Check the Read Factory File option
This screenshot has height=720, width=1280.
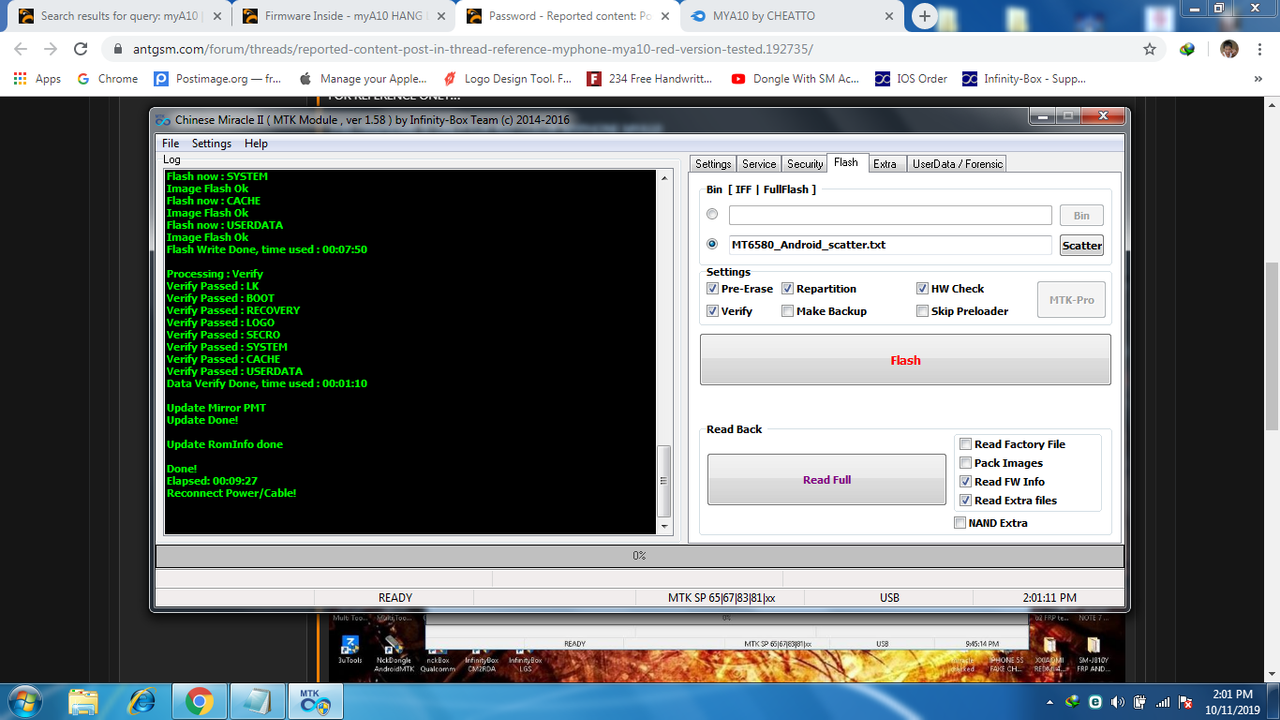[x=966, y=444]
